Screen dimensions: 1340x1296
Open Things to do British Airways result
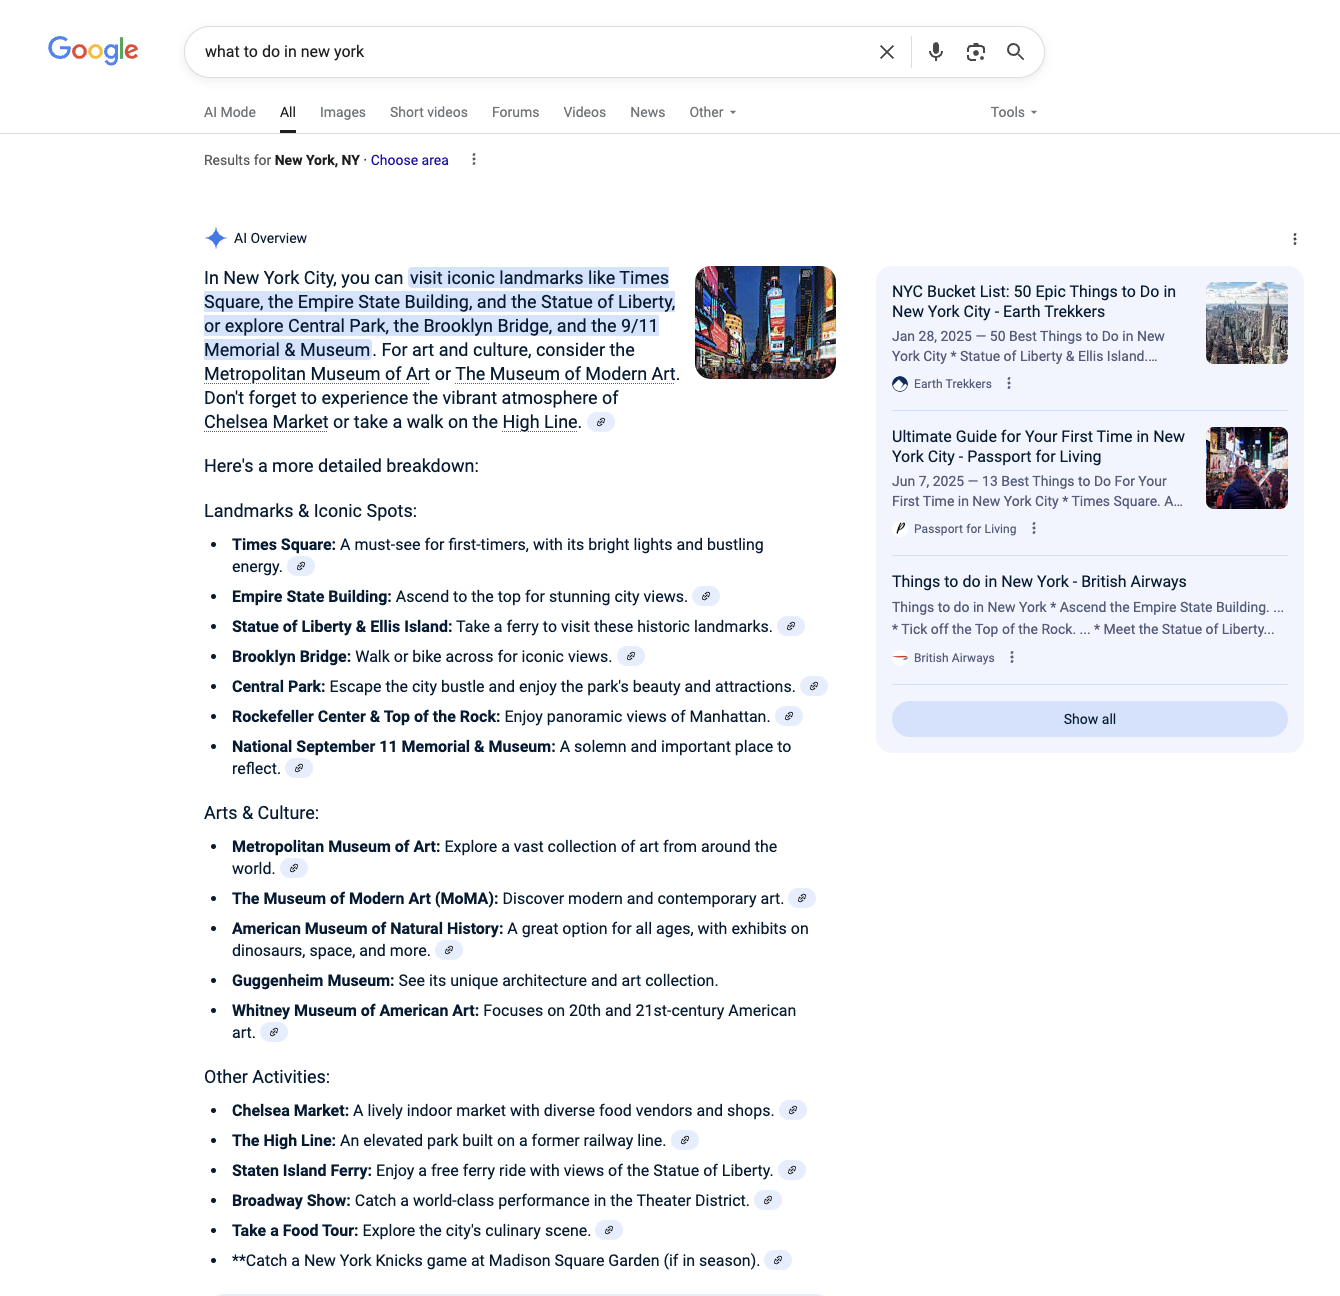tap(1039, 582)
